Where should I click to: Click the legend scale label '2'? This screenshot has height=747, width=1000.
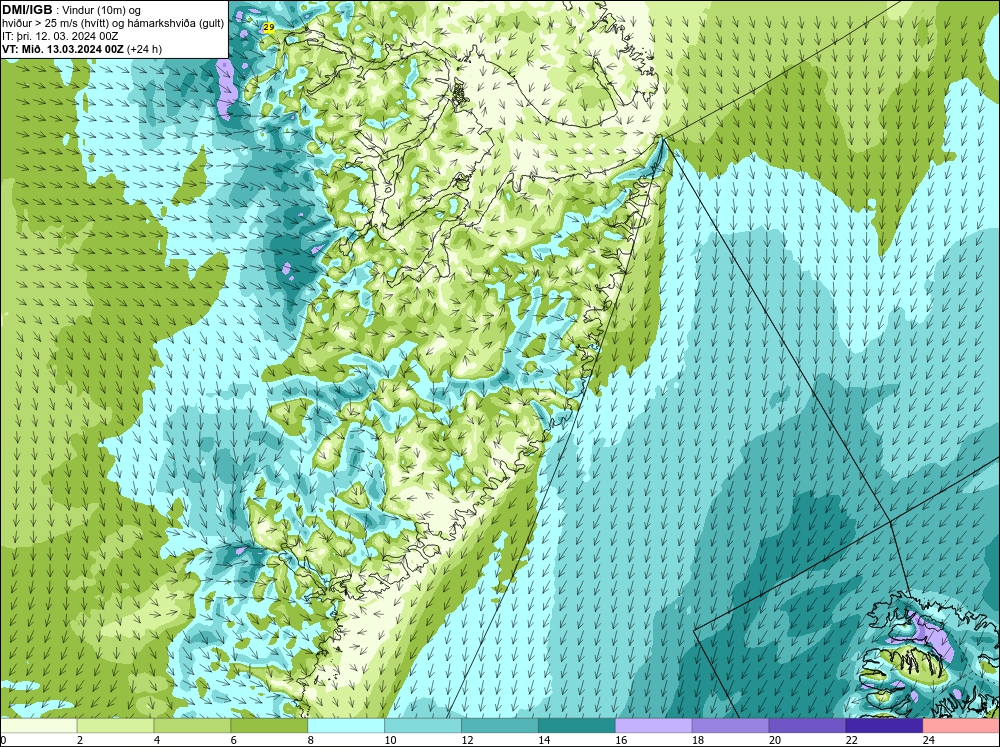(x=80, y=740)
